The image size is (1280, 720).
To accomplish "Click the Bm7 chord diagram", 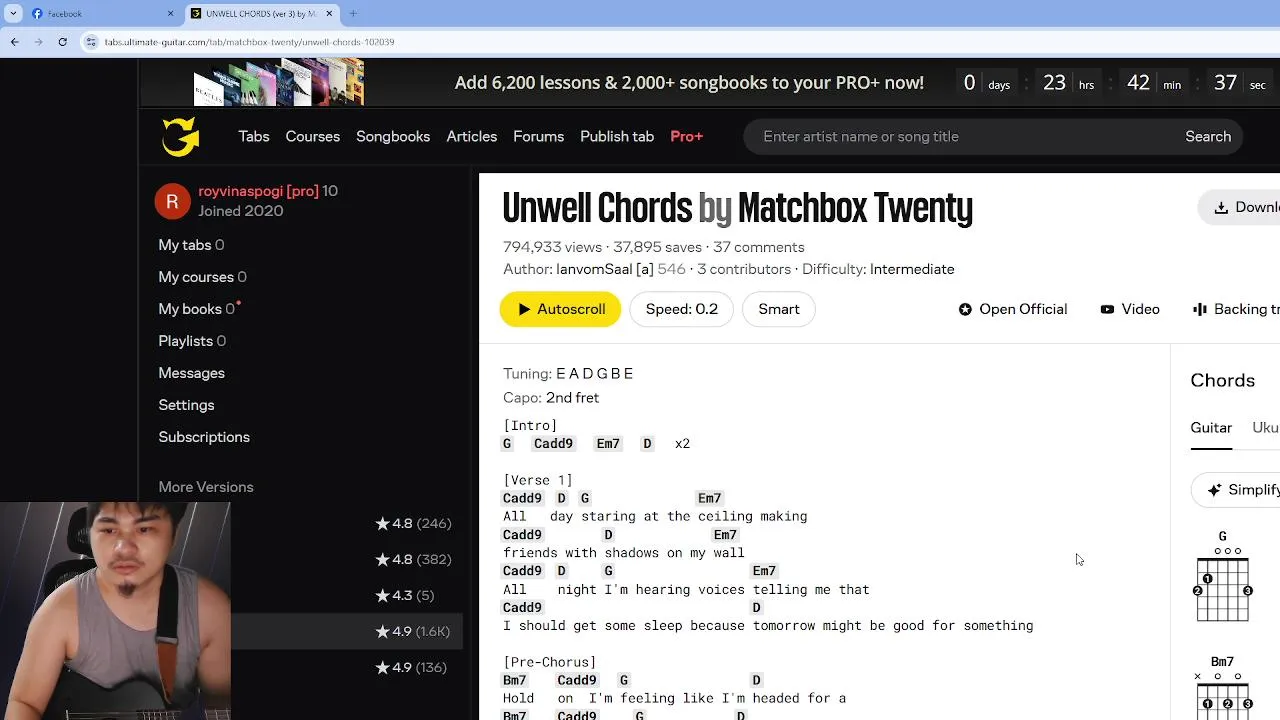I will (1223, 686).
